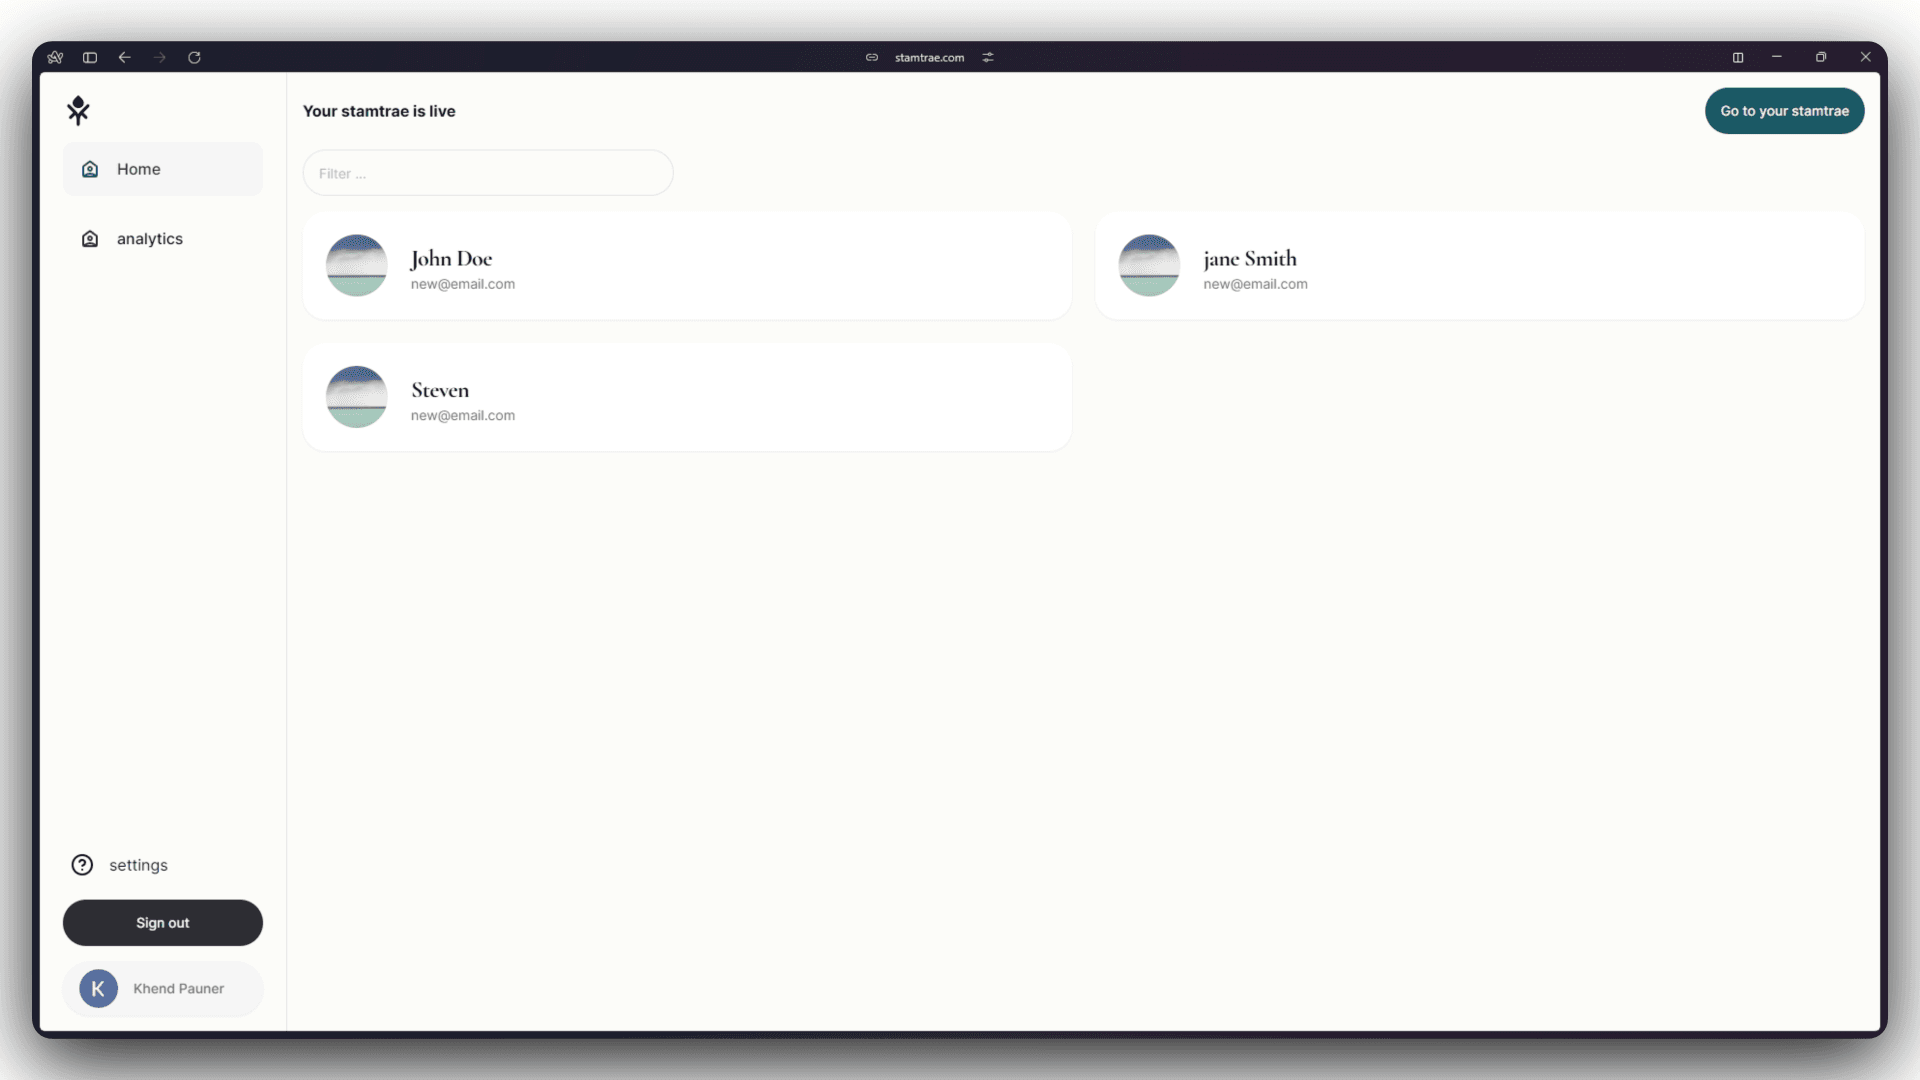Click the stamtrae.com address bar

tap(930, 57)
